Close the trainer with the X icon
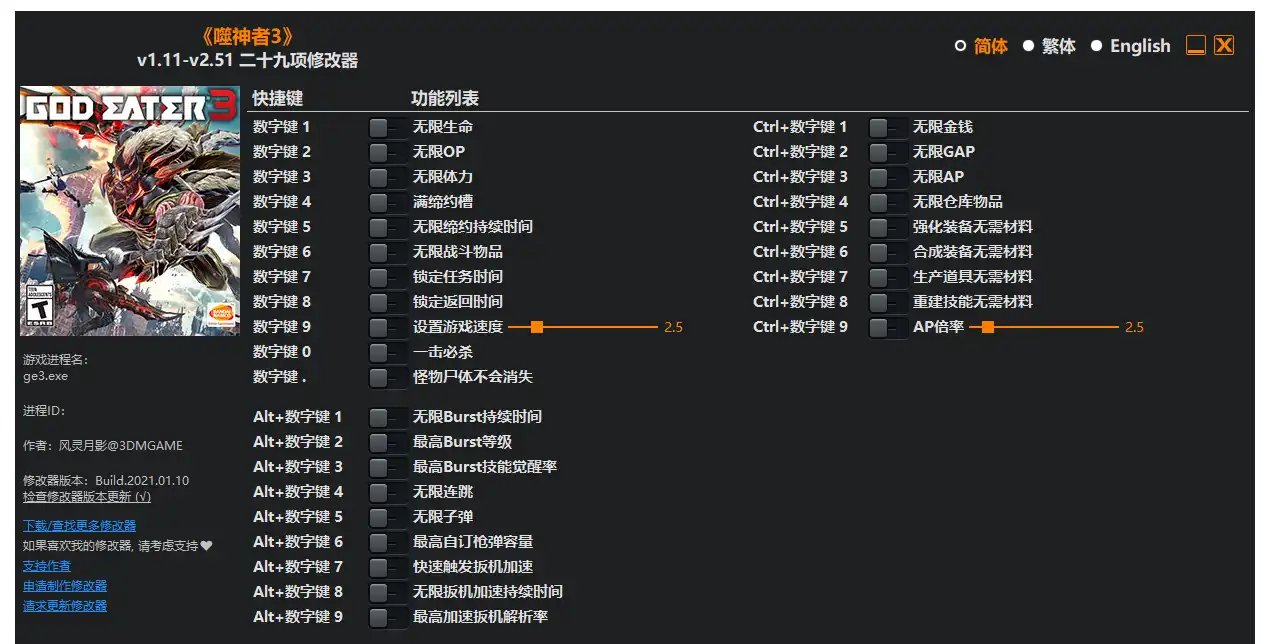This screenshot has width=1267, height=644. coord(1224,46)
